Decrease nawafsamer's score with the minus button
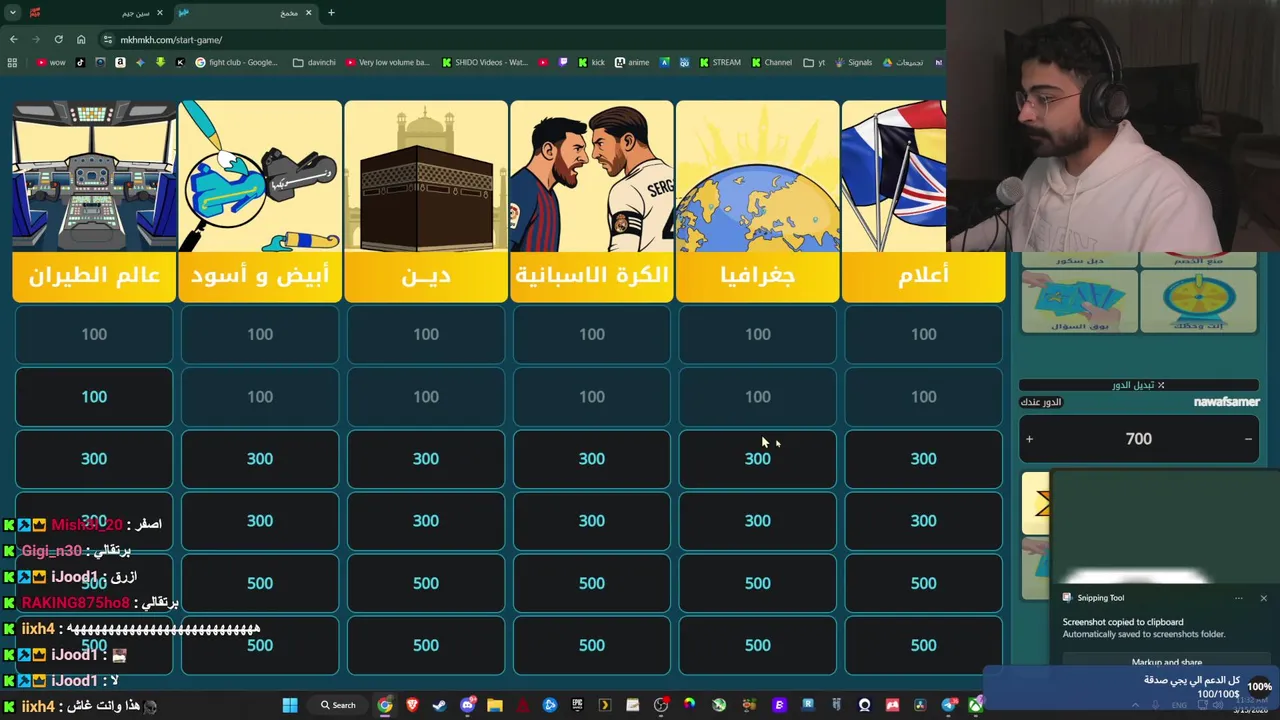This screenshot has width=1280, height=720. click(x=1248, y=439)
